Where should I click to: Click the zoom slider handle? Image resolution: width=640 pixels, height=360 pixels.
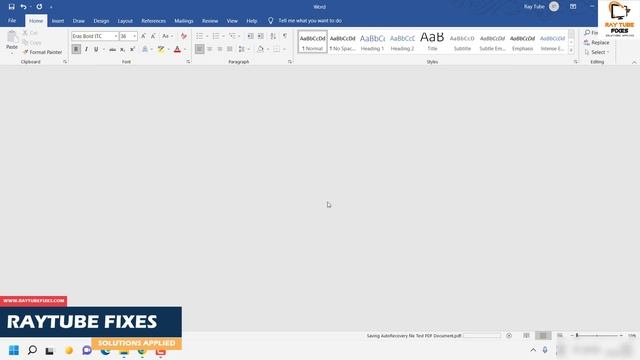[x=577, y=336]
